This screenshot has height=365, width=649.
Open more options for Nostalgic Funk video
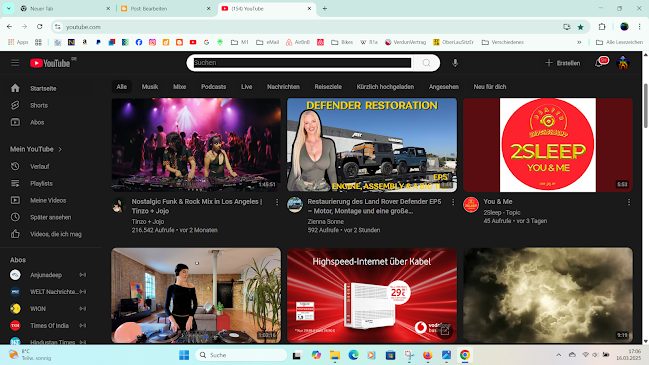pyautogui.click(x=277, y=202)
